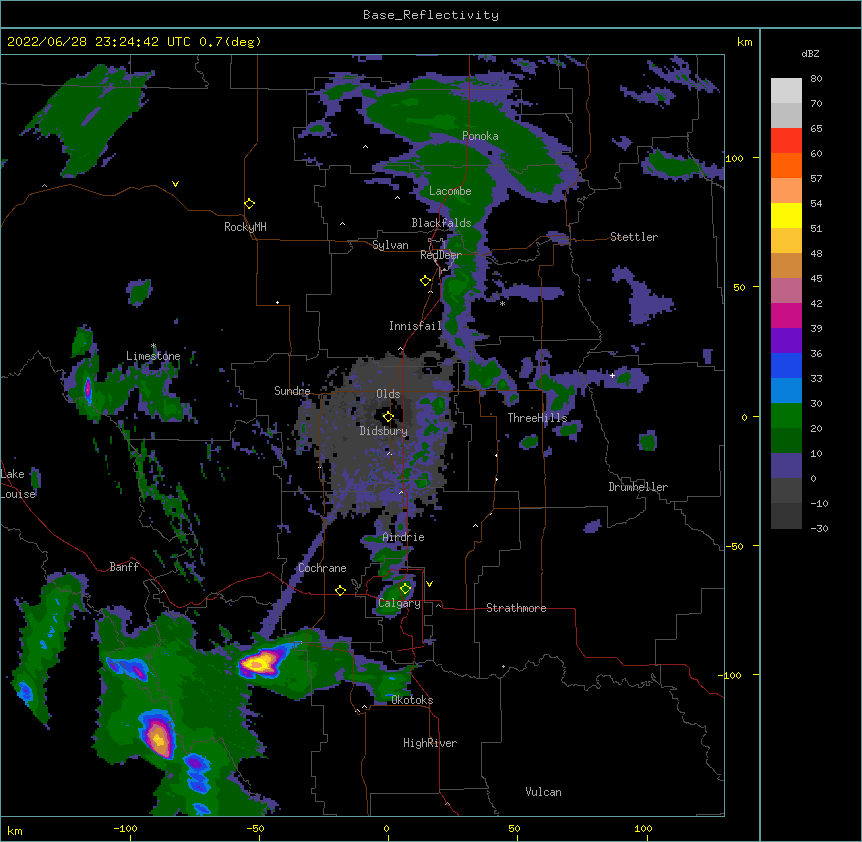
Task: Click the 80 value in the dBZ legend
Action: click(816, 79)
